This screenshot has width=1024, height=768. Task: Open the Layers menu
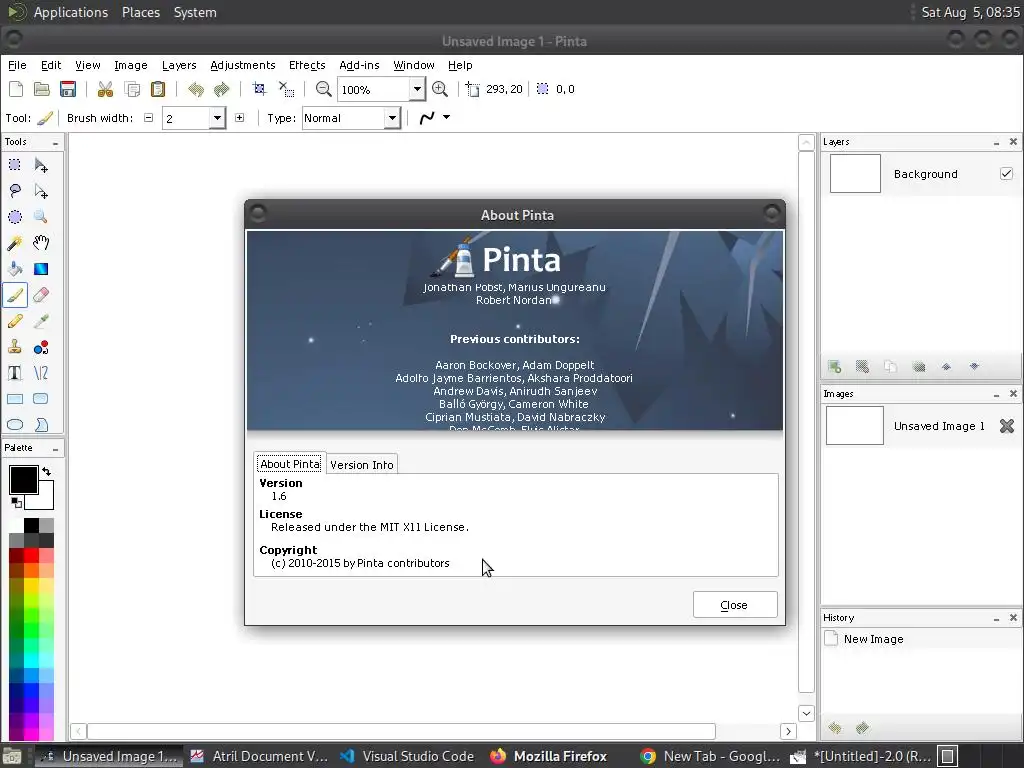click(x=179, y=65)
